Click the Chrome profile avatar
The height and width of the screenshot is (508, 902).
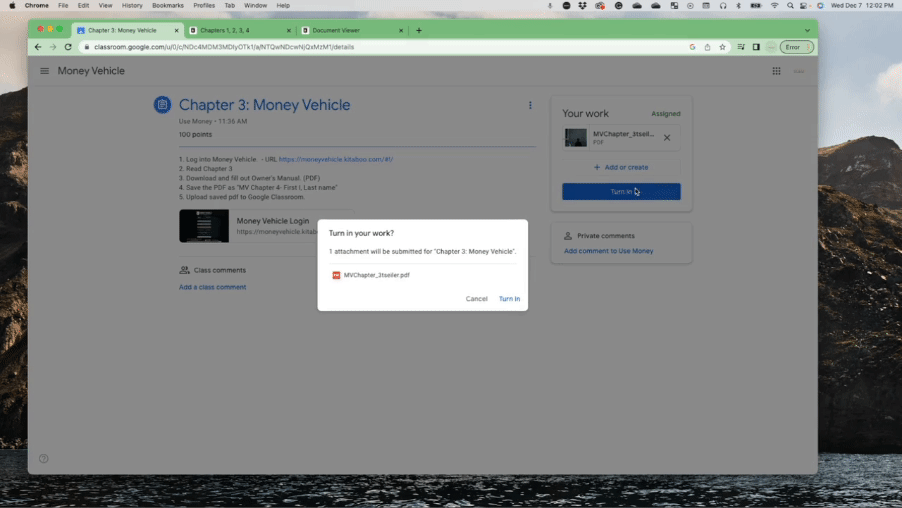[771, 47]
